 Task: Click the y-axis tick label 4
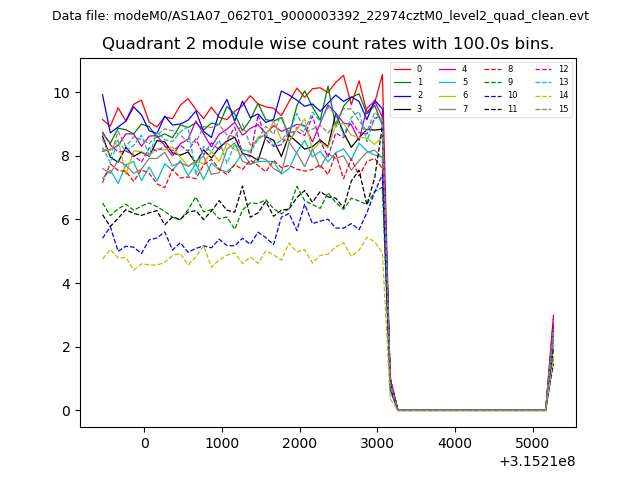click(66, 284)
